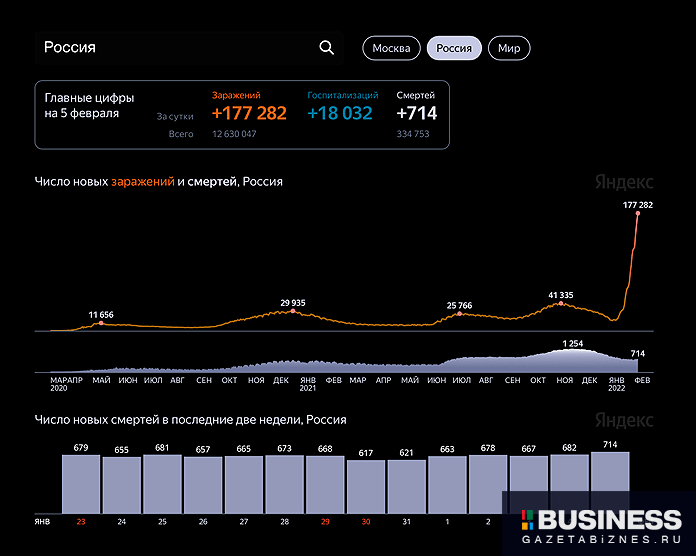Click the Заражений +177 282 figure
Viewport: 696px width, 556px height.
pos(249,113)
